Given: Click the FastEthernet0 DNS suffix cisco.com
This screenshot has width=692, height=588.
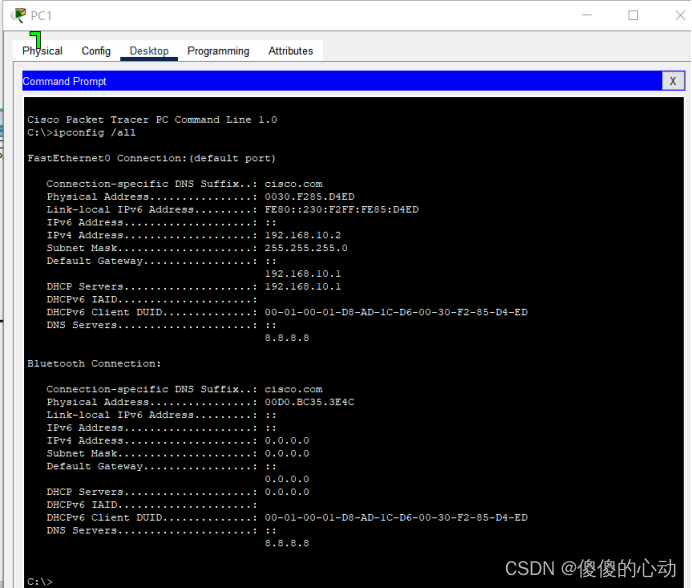Looking at the screenshot, I should click(x=293, y=184).
